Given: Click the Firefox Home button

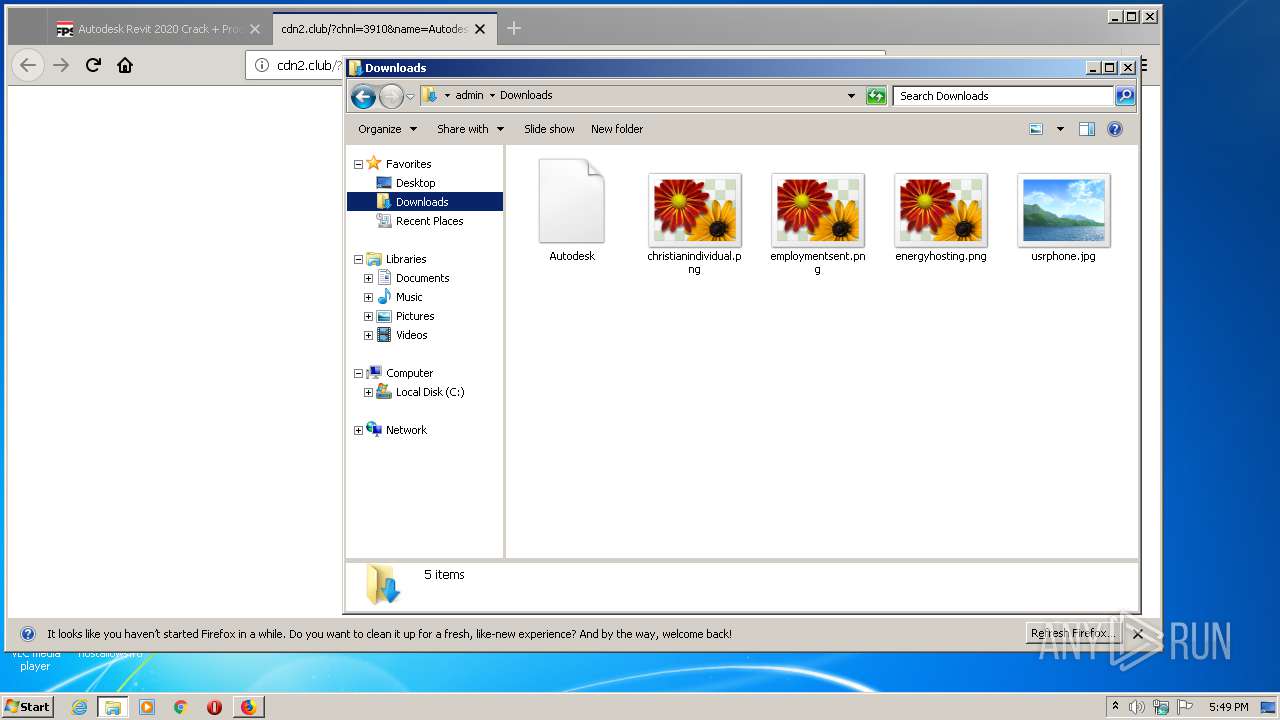Looking at the screenshot, I should click(x=125, y=65).
